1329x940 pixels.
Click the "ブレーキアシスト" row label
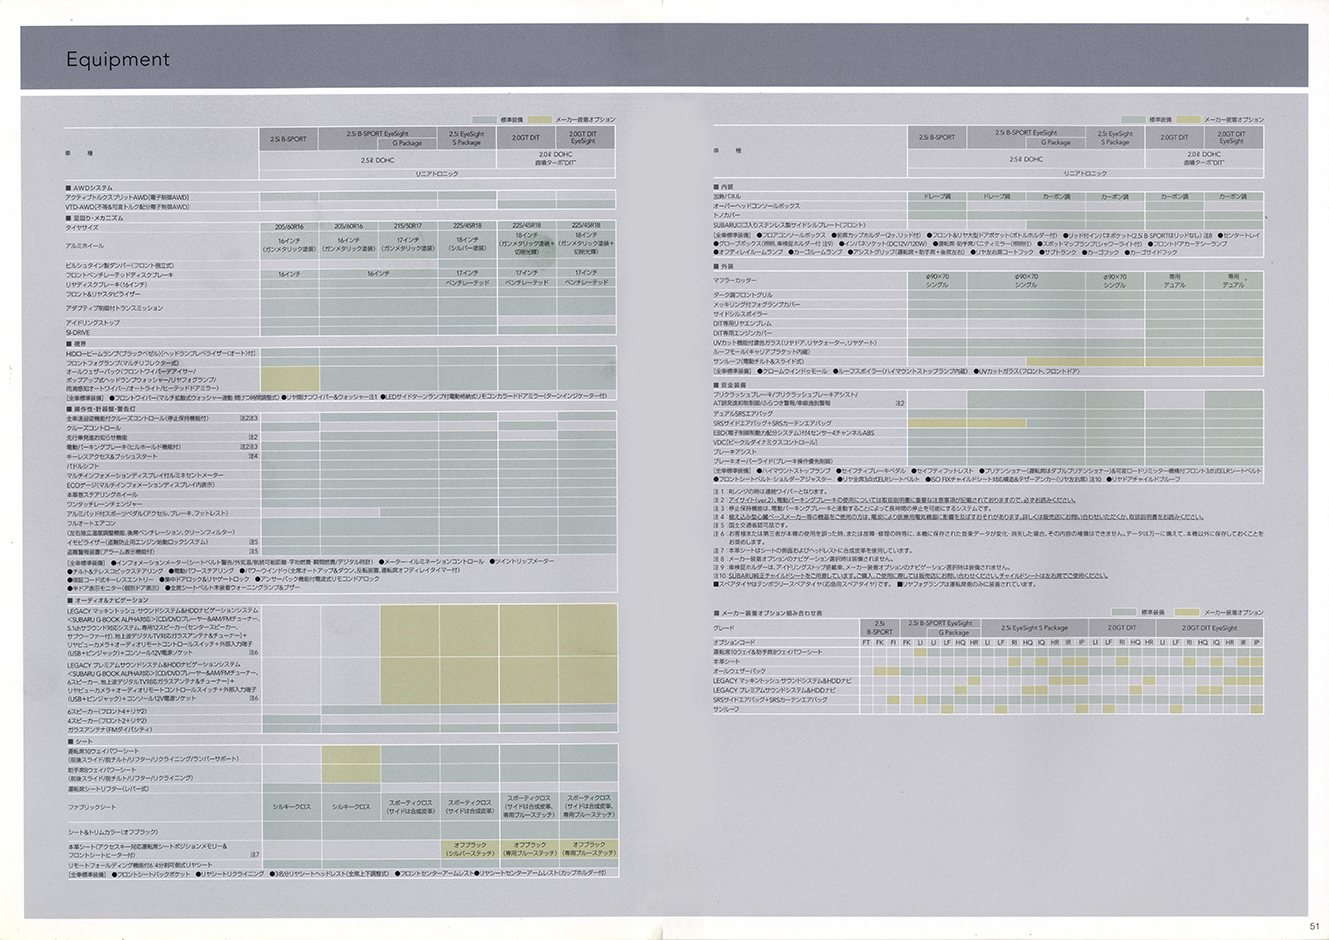735,451
